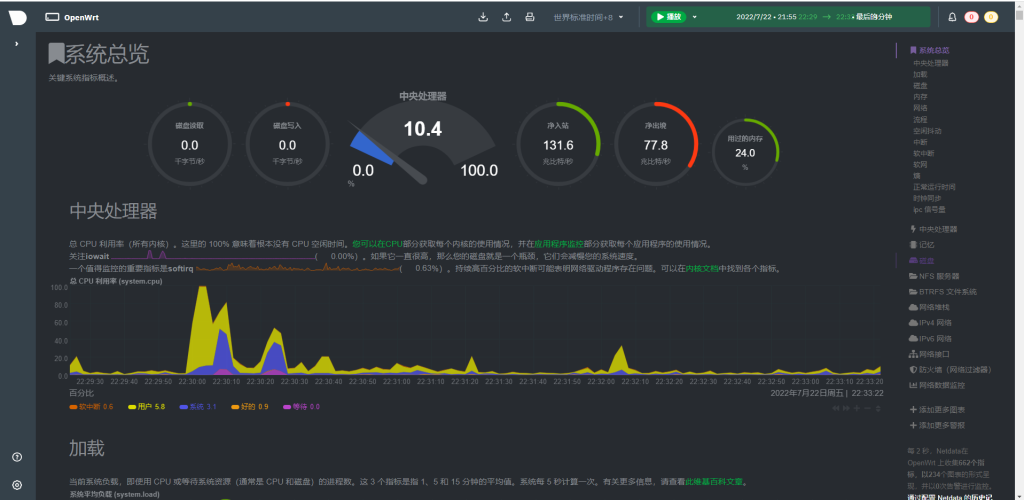Screen dimensions: 1024x500
Task: Click the download/import snapshot icon in top bar
Action: 483,17
